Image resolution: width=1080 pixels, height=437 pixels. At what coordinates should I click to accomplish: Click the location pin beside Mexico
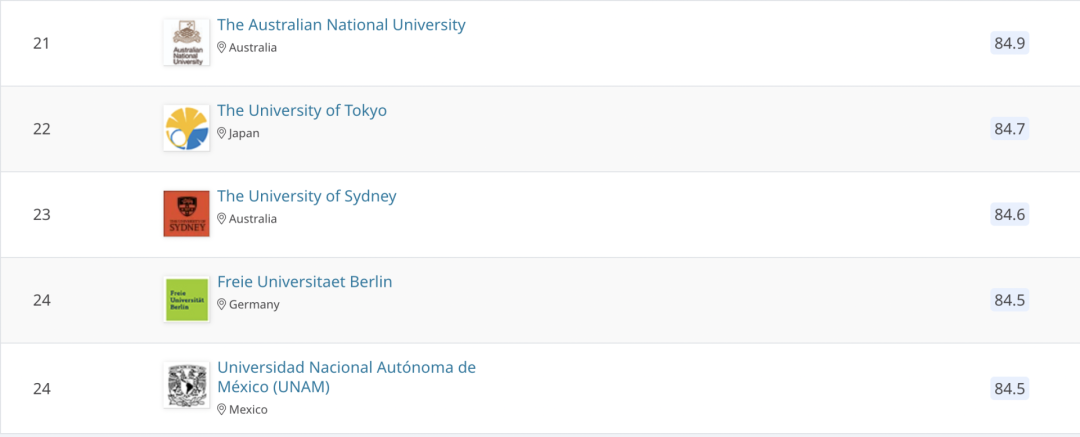222,409
